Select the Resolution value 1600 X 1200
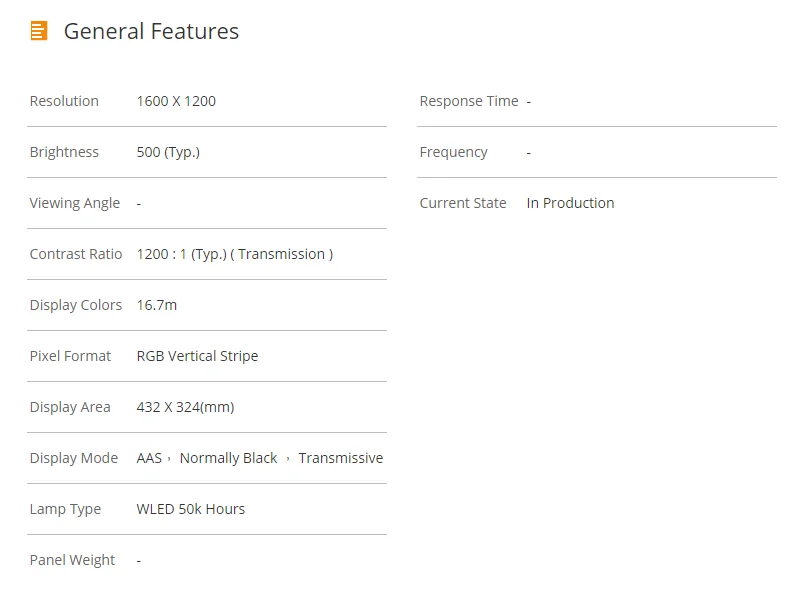800x606 pixels. tap(176, 101)
